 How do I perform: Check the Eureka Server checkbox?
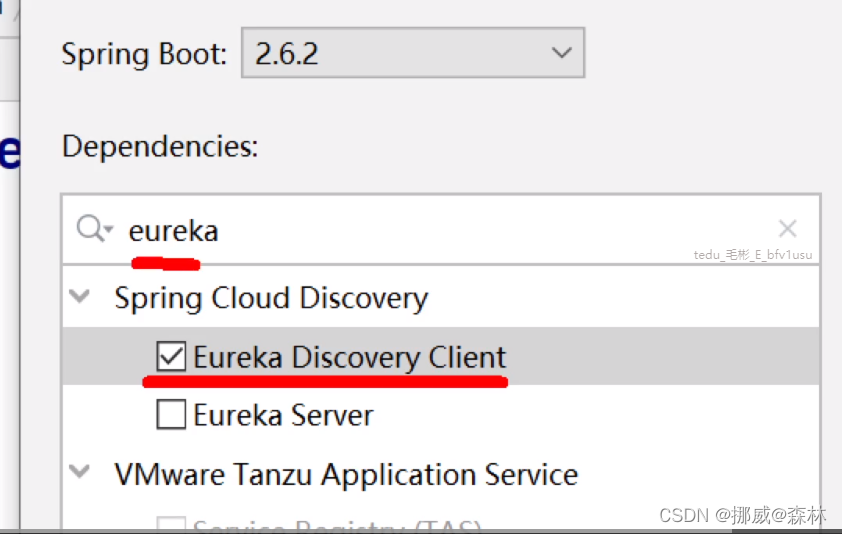point(171,414)
